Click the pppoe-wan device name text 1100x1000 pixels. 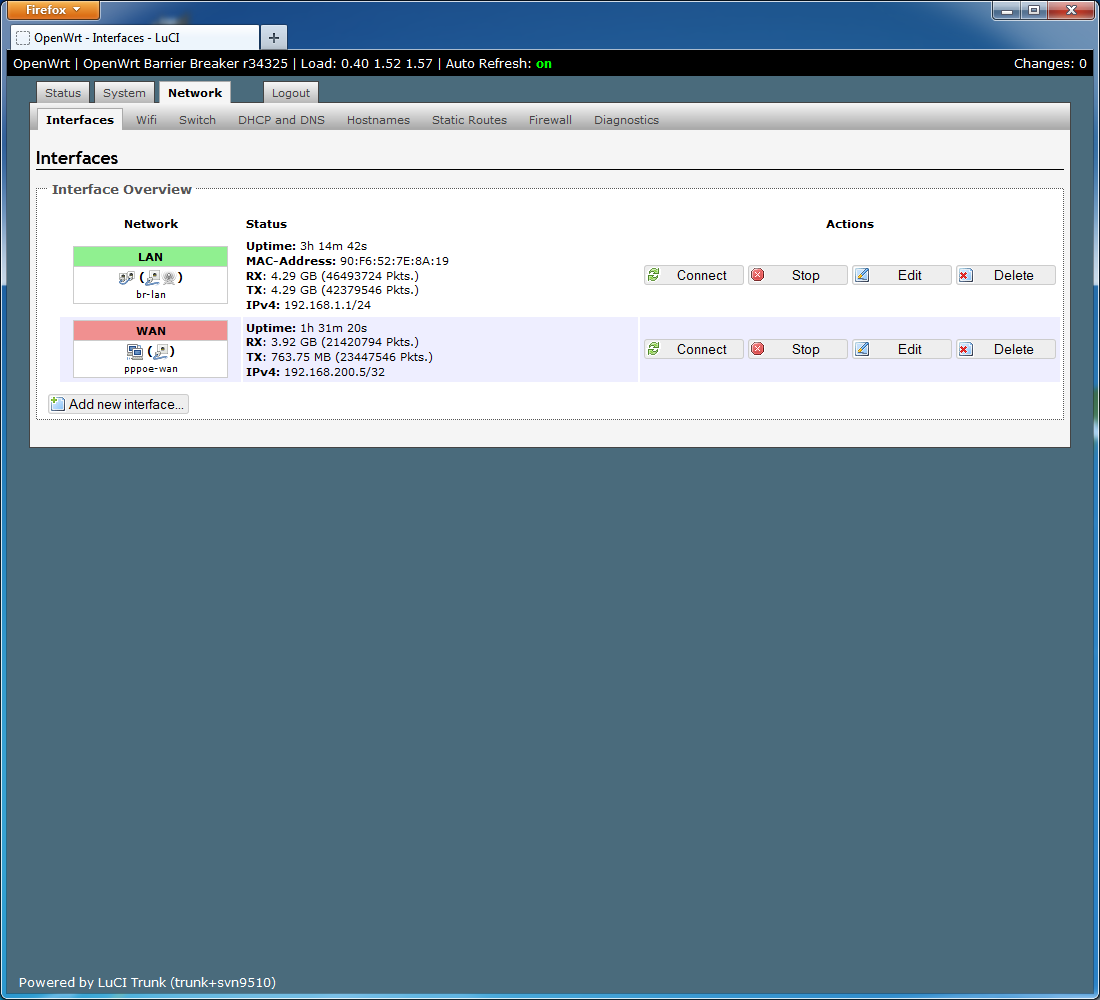tap(151, 368)
